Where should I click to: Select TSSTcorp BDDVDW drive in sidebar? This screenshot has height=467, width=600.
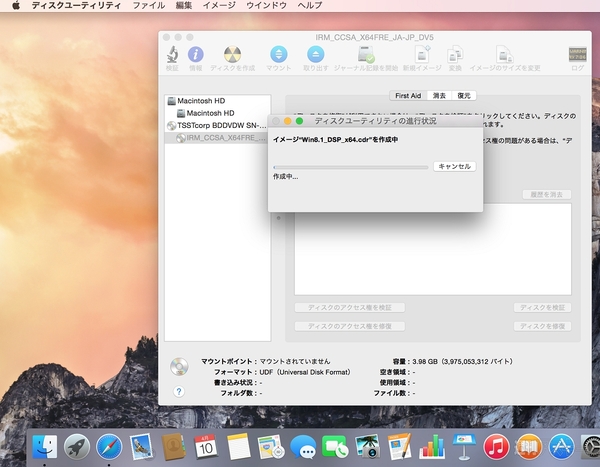tap(218, 126)
